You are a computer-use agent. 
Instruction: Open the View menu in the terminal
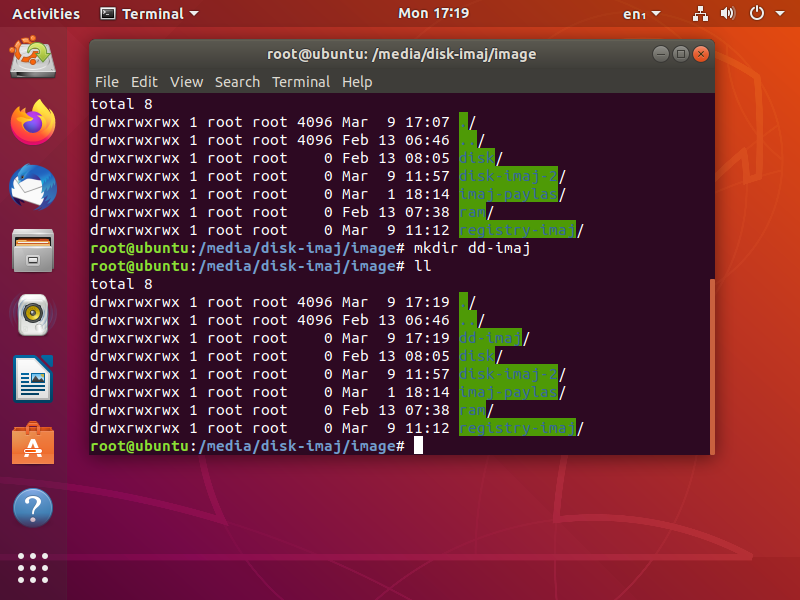pyautogui.click(x=186, y=82)
